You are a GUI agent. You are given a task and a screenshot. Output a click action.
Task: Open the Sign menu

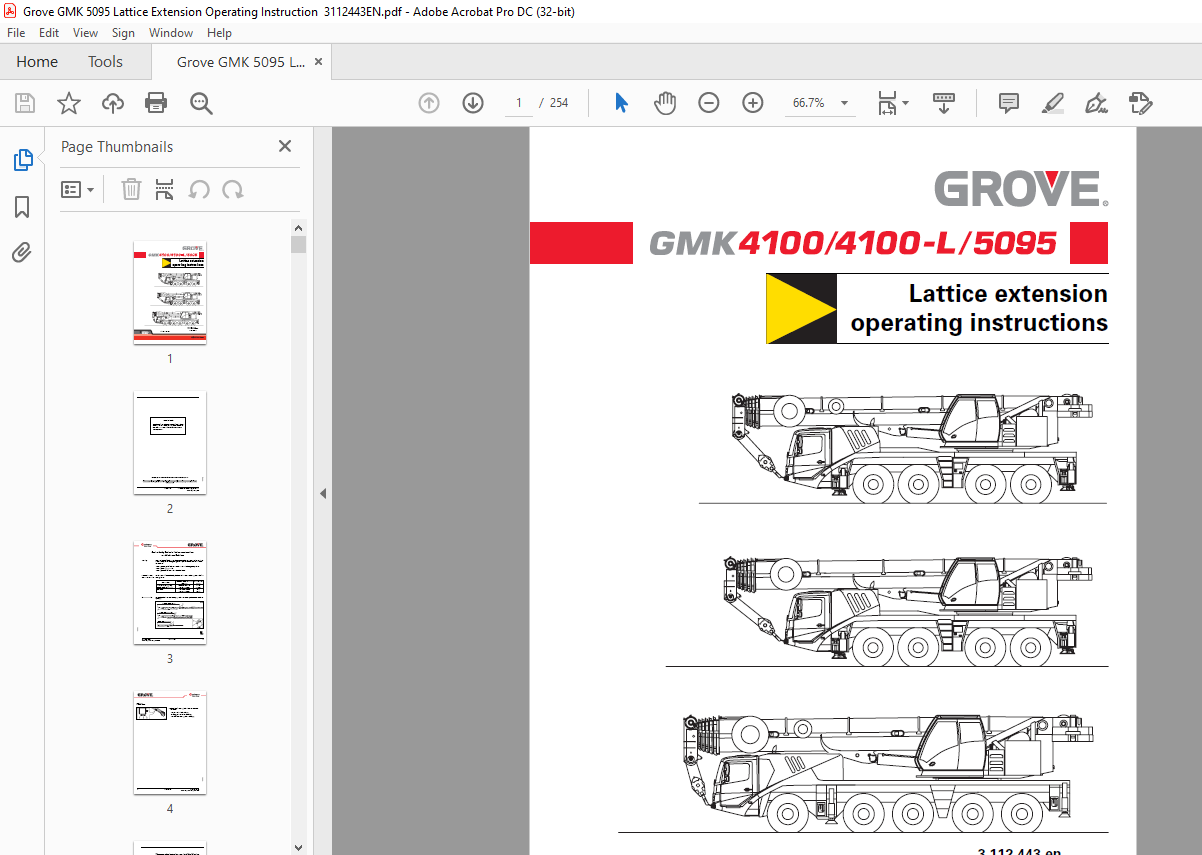[123, 33]
